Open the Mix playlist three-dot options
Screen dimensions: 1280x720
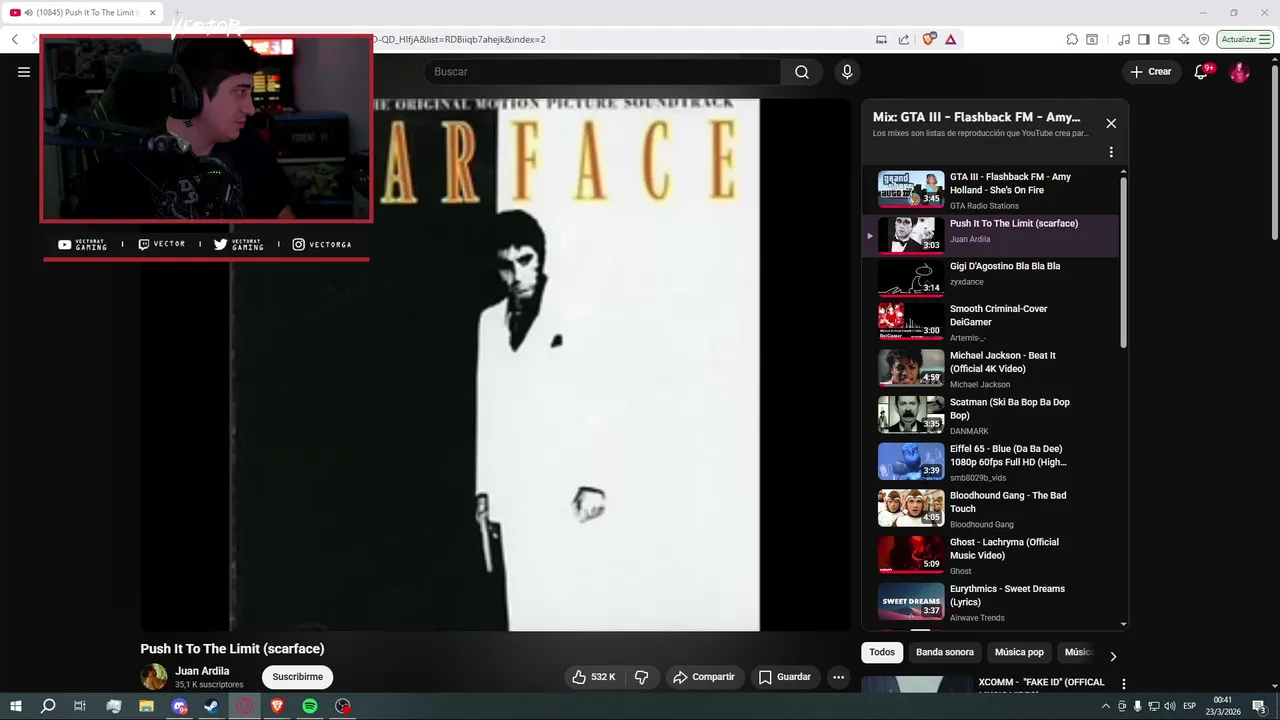click(1111, 152)
